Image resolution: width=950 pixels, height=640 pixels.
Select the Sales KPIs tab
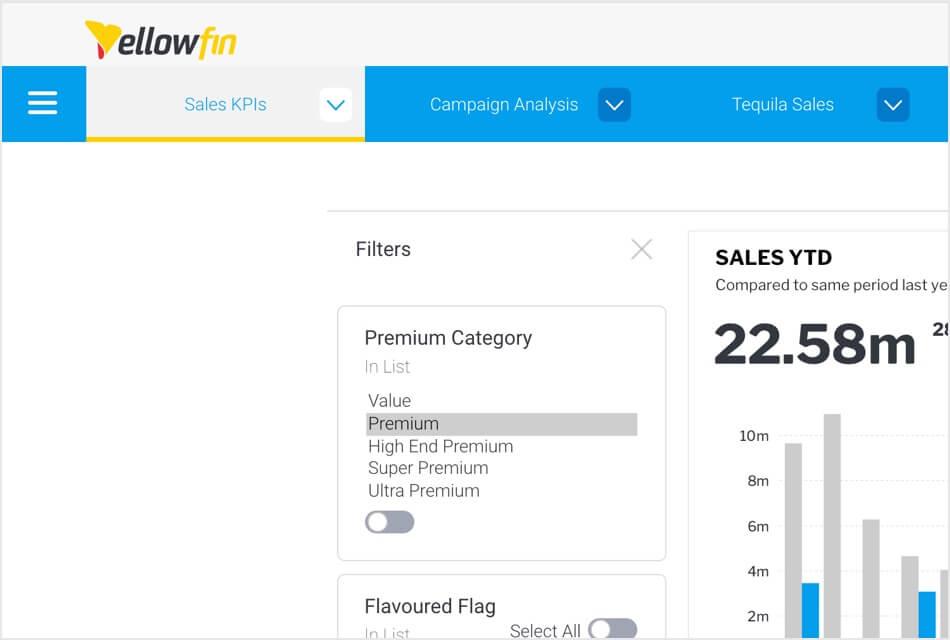pyautogui.click(x=225, y=104)
